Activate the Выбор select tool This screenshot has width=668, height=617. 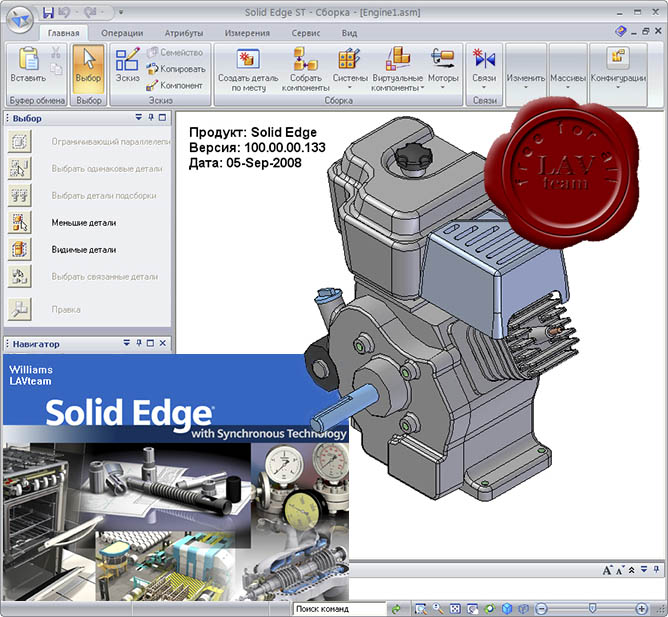pos(89,68)
